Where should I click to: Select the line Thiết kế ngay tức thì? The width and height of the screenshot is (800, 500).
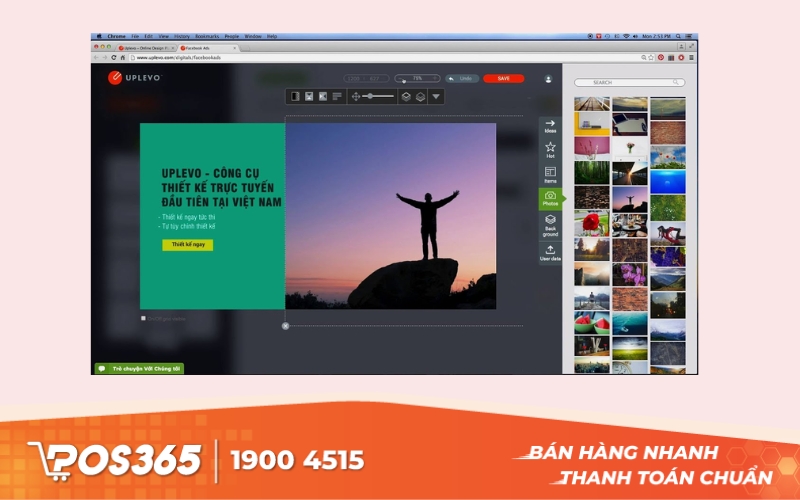[x=187, y=217]
